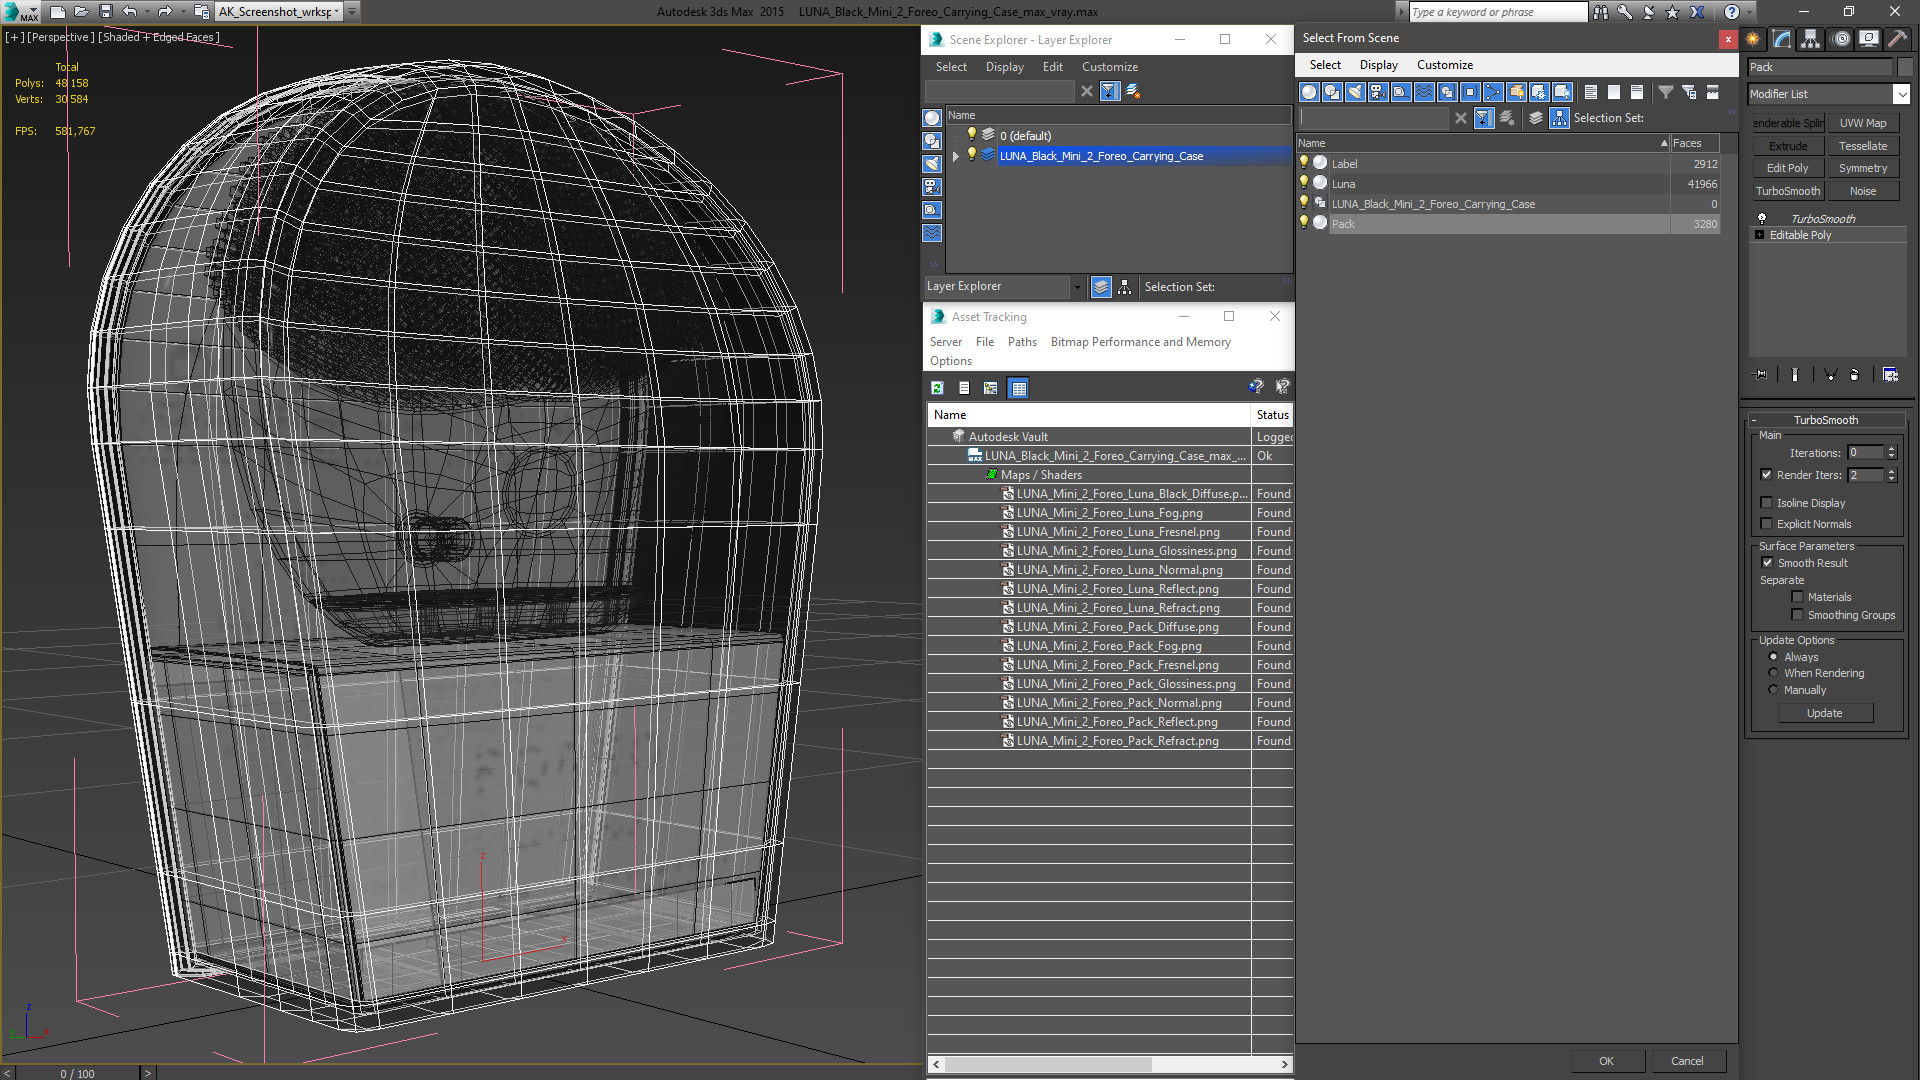Viewport: 1920px width, 1080px height.
Task: Click the Save file icon in quick access toolbar
Action: point(105,12)
